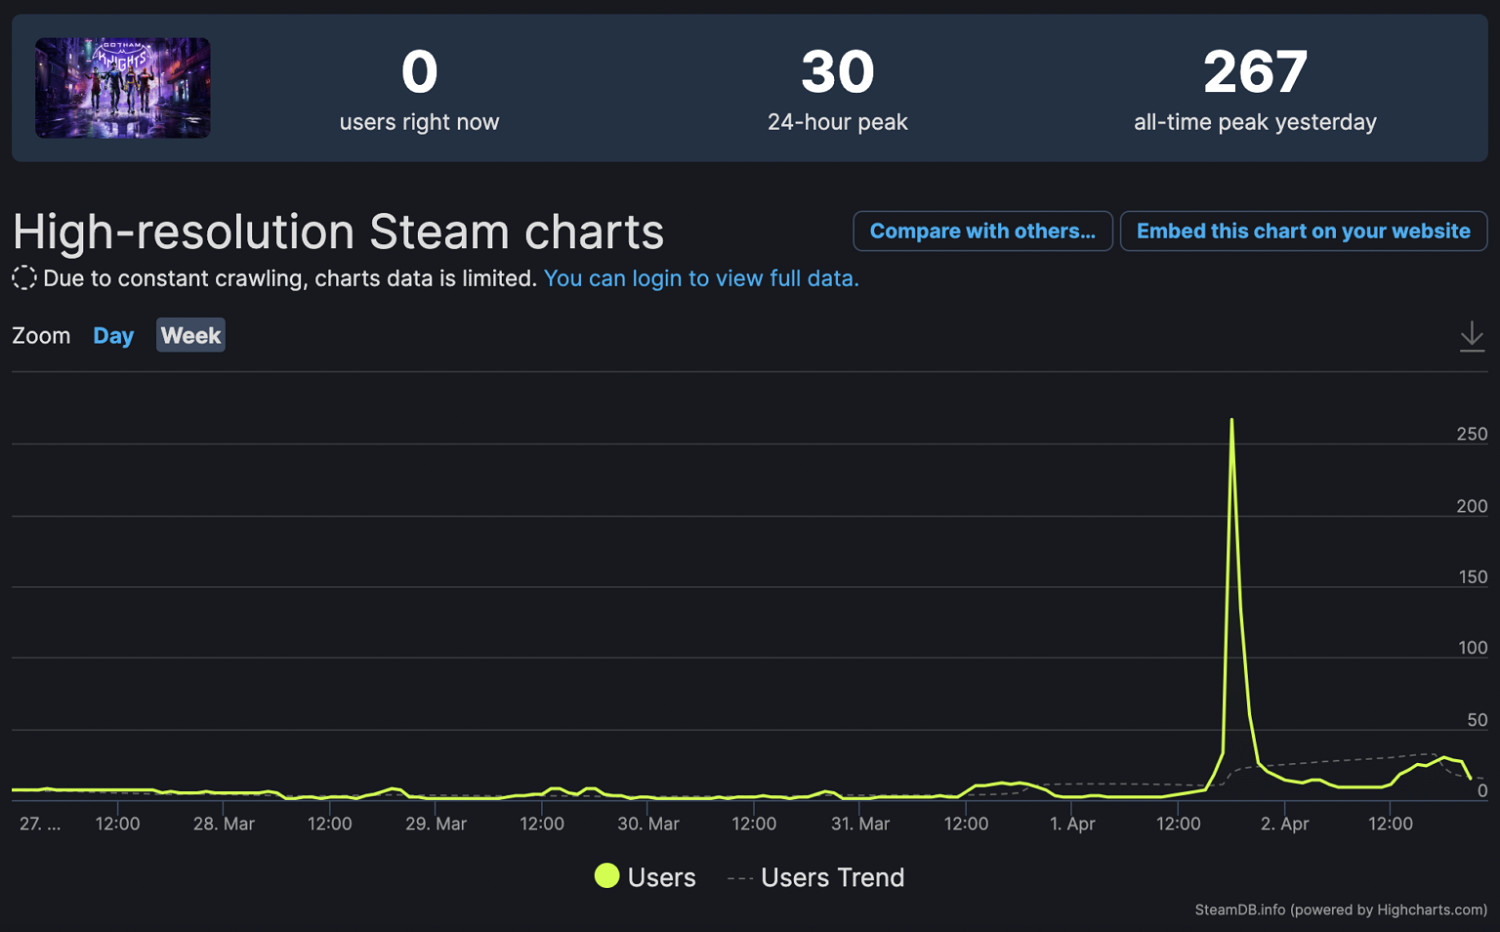The height and width of the screenshot is (932, 1500).
Task: Click the 30 24-hour peak value
Action: point(837,72)
